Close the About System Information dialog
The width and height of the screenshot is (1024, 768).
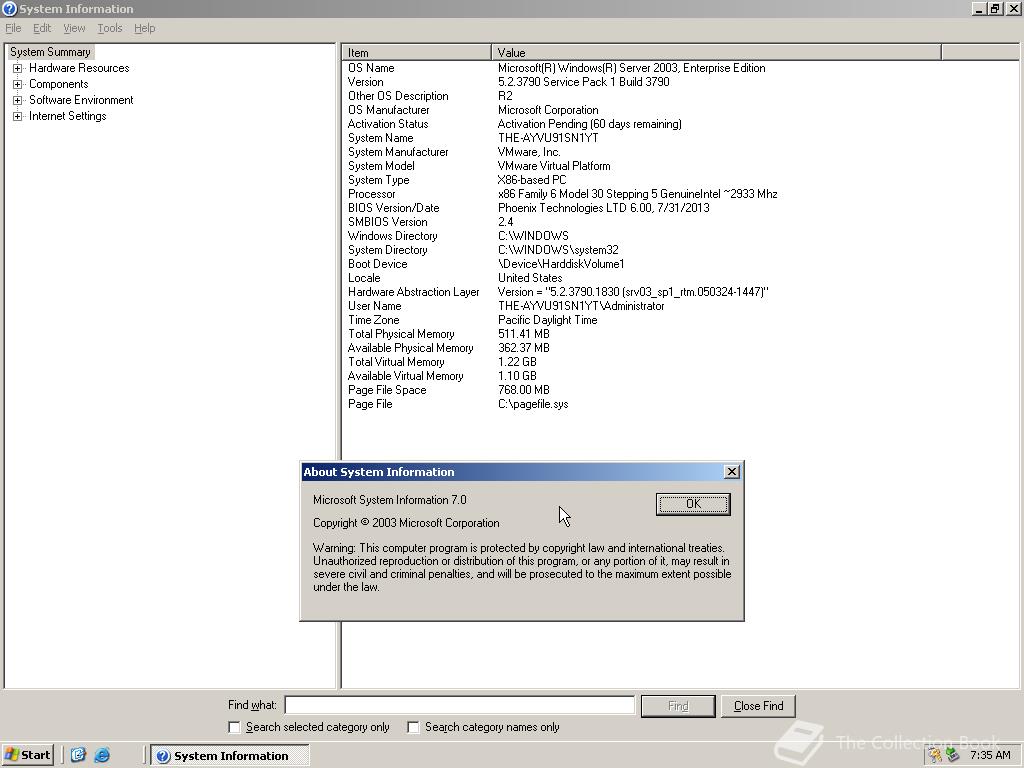pyautogui.click(x=731, y=472)
